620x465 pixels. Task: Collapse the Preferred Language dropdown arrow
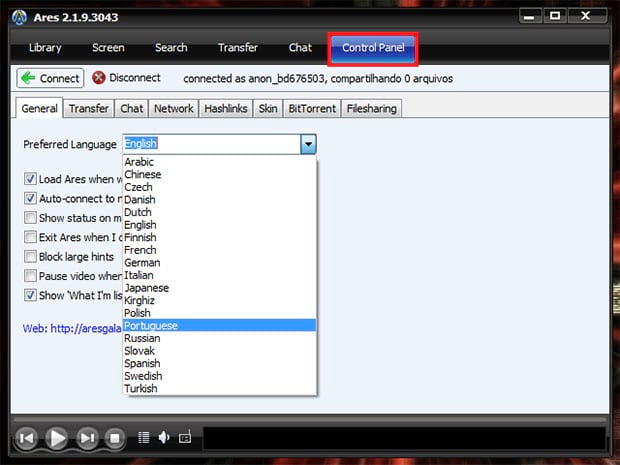pos(308,144)
